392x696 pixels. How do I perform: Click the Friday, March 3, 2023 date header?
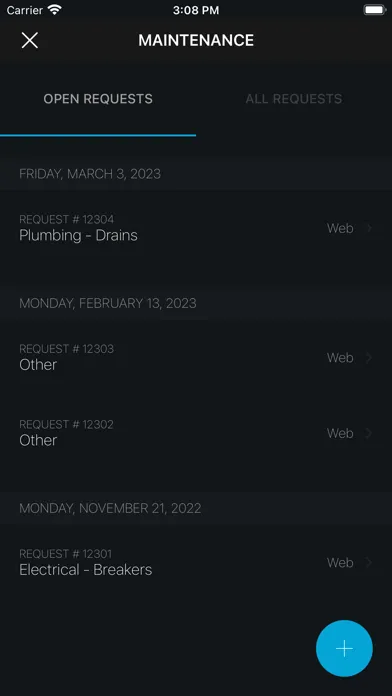pos(90,174)
